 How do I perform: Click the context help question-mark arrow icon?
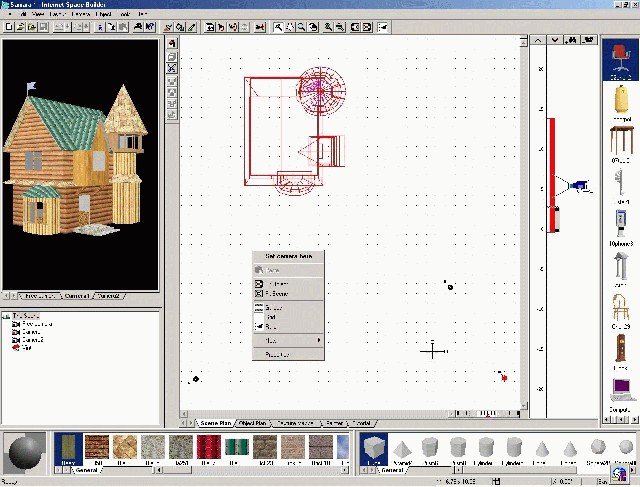point(150,27)
